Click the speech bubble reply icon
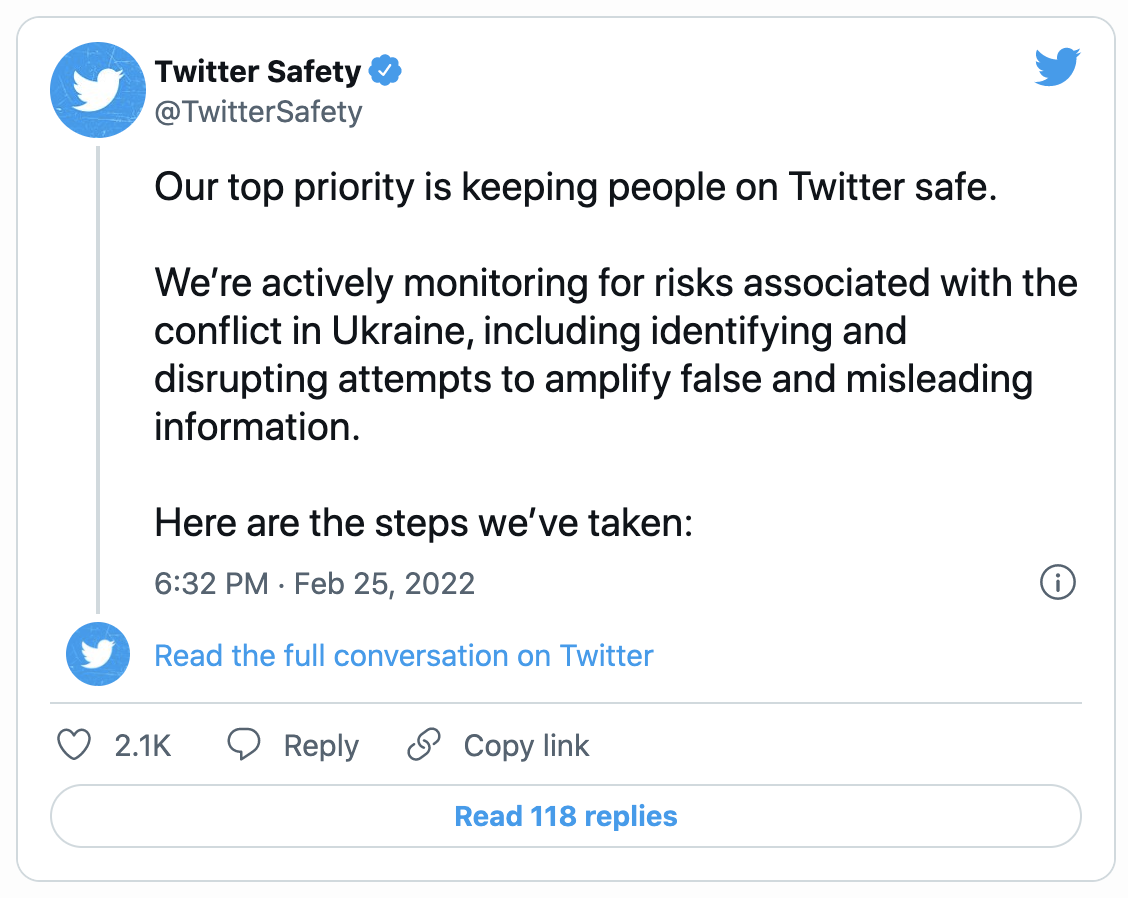This screenshot has height=898, width=1128. pos(244,744)
